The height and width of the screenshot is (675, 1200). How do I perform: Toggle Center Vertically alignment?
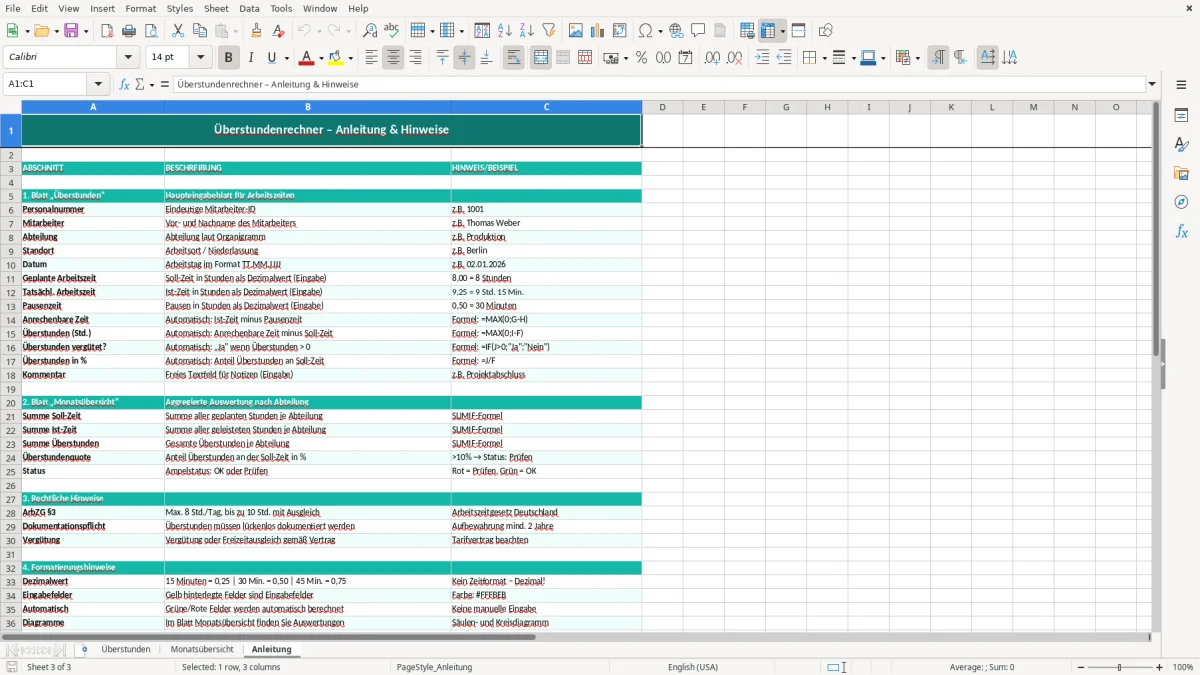[x=464, y=58]
